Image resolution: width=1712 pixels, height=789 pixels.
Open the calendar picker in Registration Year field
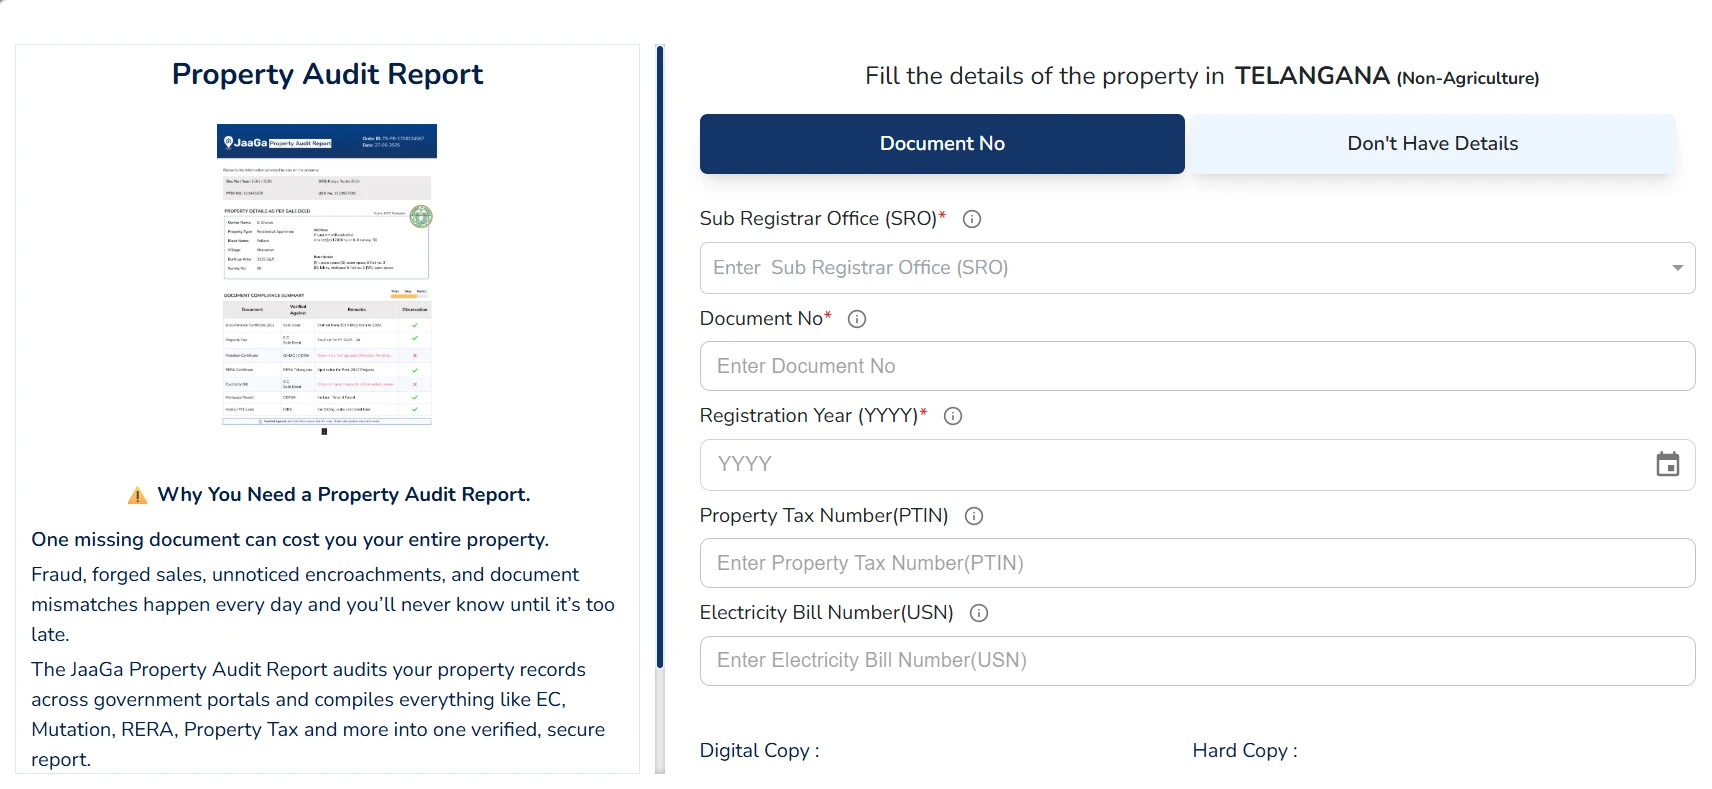tap(1667, 464)
